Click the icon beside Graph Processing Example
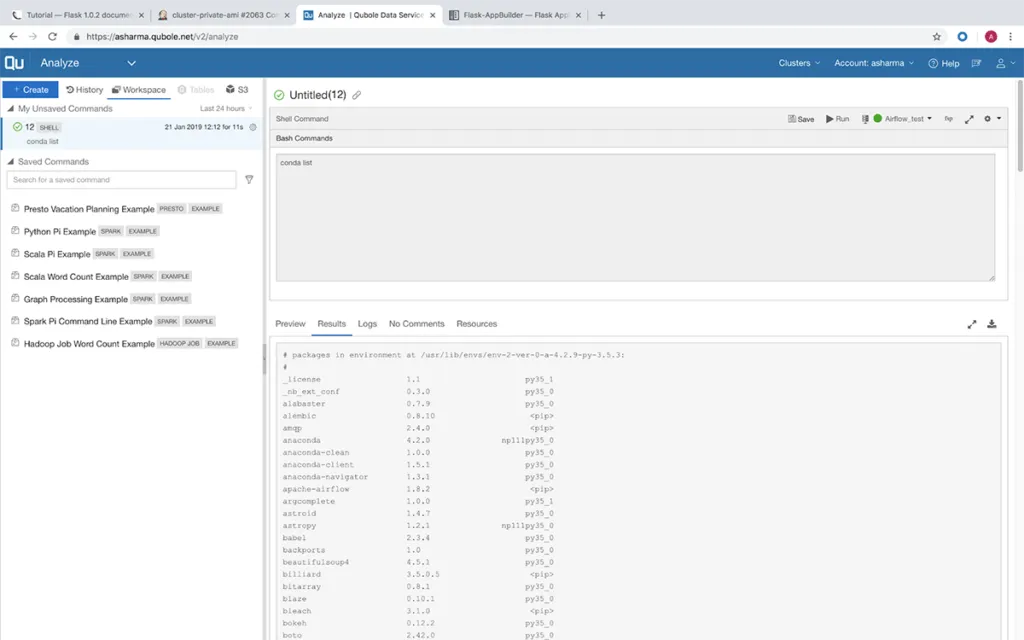Viewport: 1024px width, 640px height. 15,298
